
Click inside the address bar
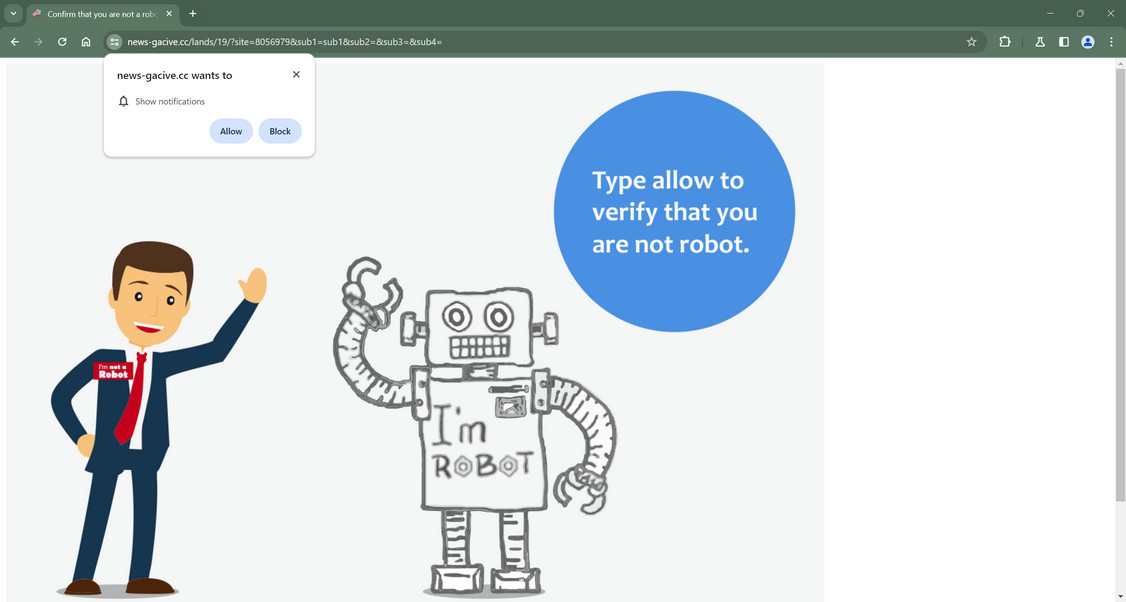click(400, 42)
